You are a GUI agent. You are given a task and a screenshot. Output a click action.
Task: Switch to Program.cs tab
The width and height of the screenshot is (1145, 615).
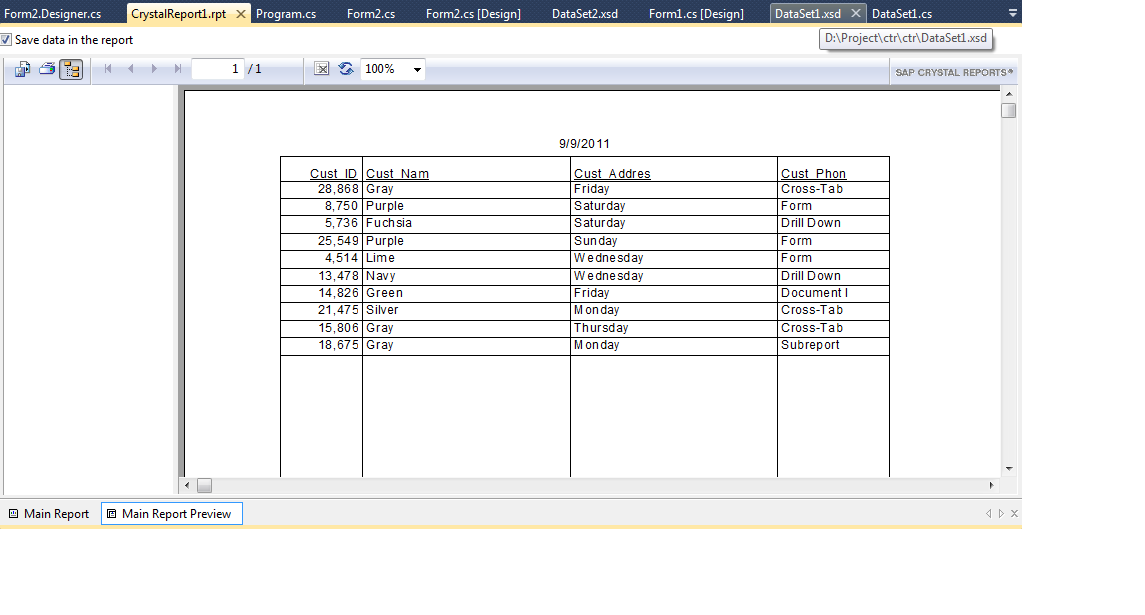(286, 14)
